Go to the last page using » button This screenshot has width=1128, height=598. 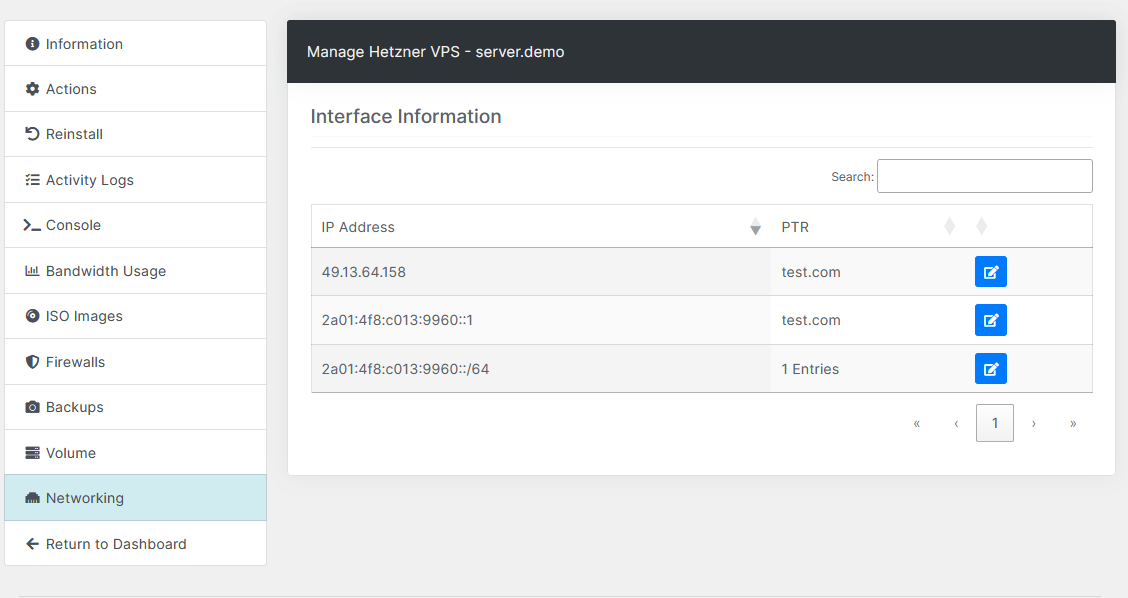[1073, 423]
